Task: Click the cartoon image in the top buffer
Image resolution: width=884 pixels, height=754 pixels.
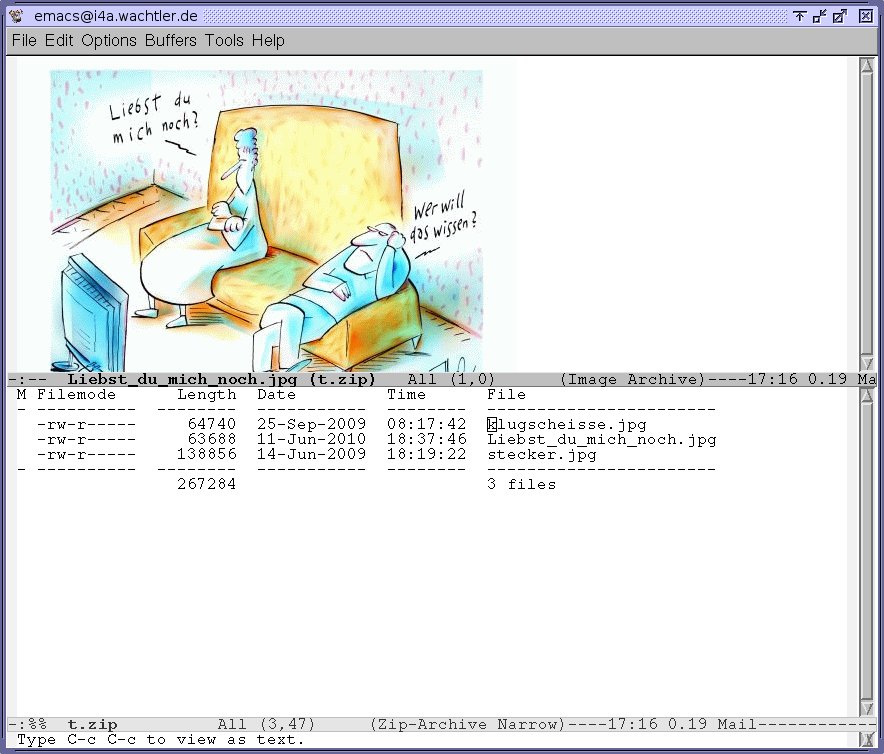Action: click(x=266, y=220)
